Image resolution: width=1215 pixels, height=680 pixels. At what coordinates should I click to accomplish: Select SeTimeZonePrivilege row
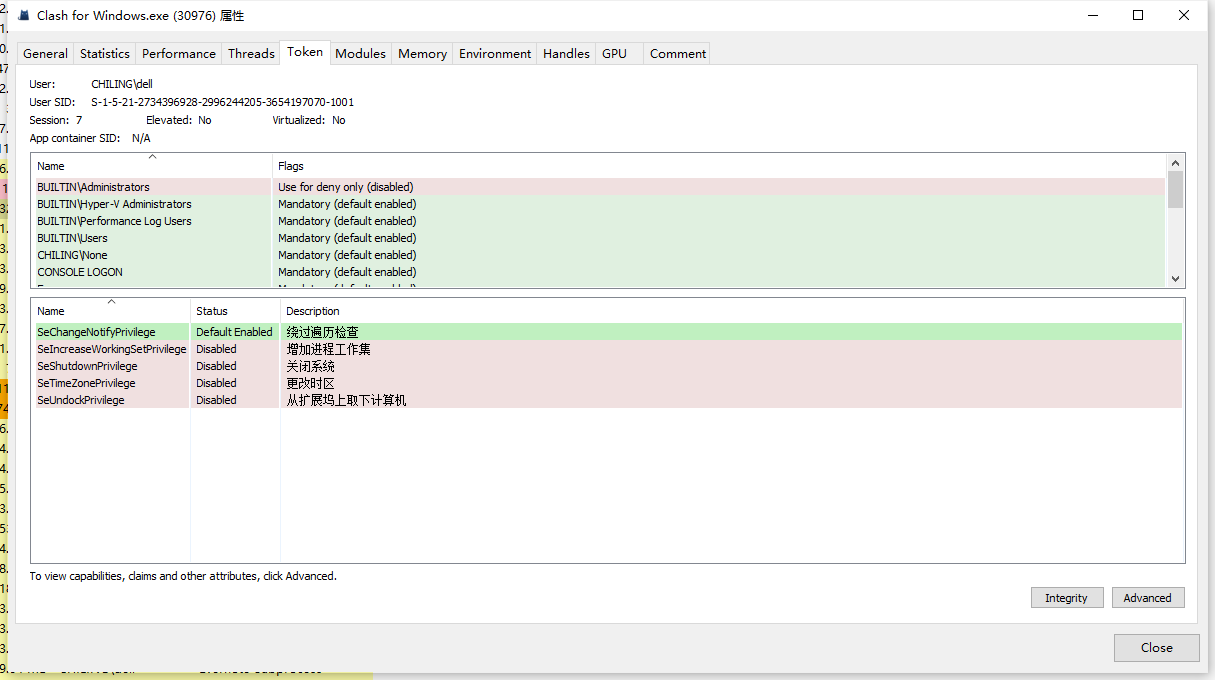click(x=608, y=383)
